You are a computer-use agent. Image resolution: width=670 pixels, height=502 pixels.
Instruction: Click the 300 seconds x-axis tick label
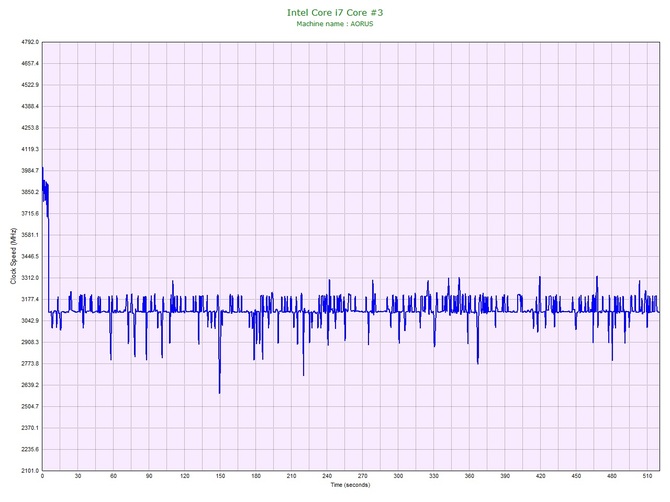point(398,476)
